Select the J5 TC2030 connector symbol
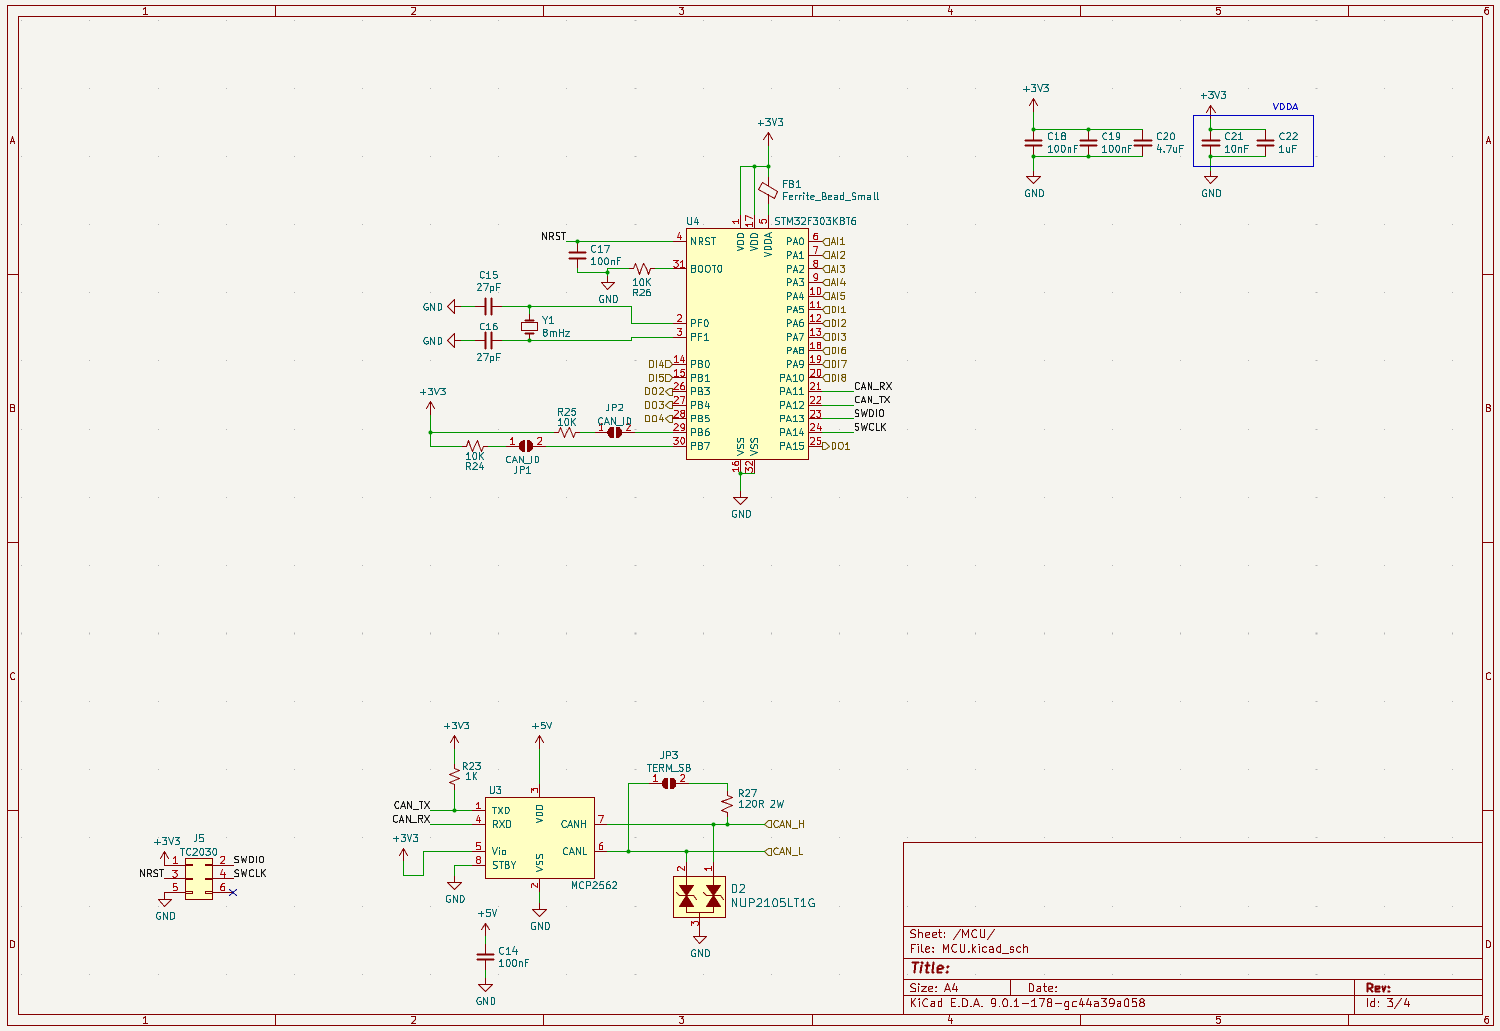This screenshot has height=1031, width=1500. [x=199, y=878]
